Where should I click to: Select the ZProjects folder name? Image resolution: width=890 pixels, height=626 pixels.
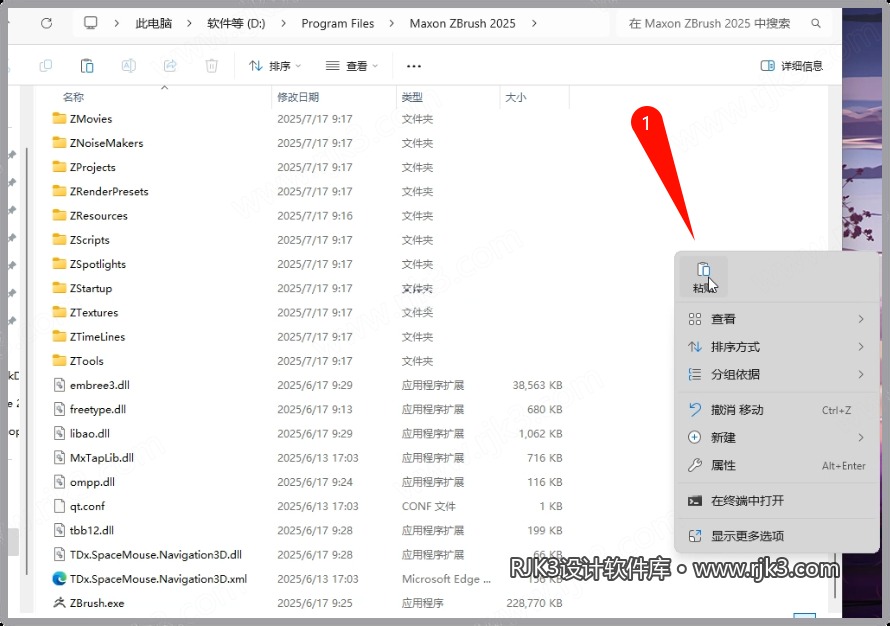[93, 167]
